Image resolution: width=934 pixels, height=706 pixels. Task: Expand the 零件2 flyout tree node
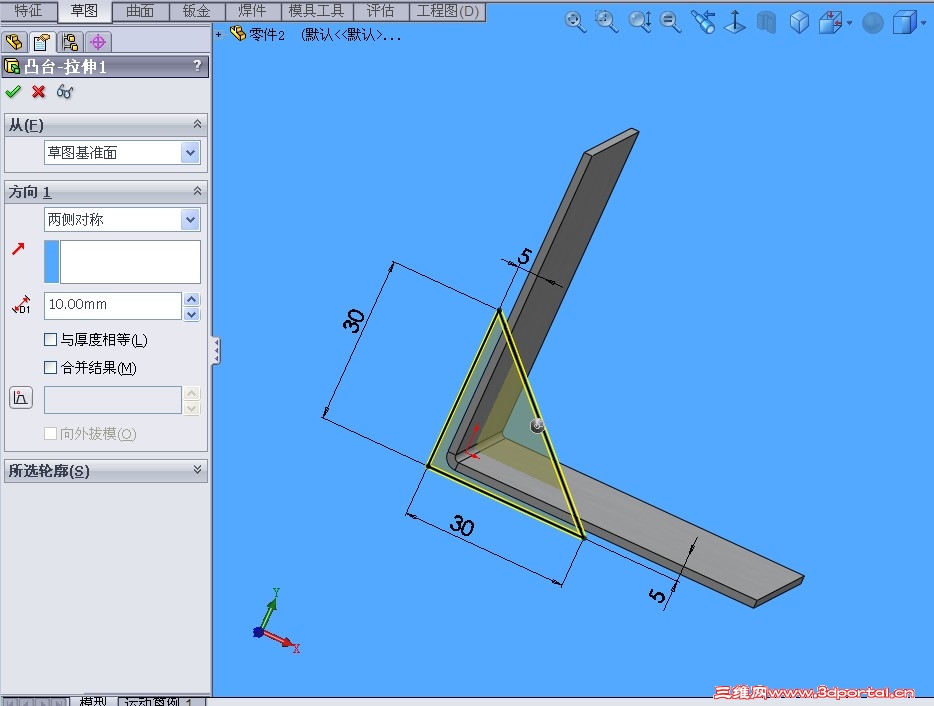[x=219, y=35]
